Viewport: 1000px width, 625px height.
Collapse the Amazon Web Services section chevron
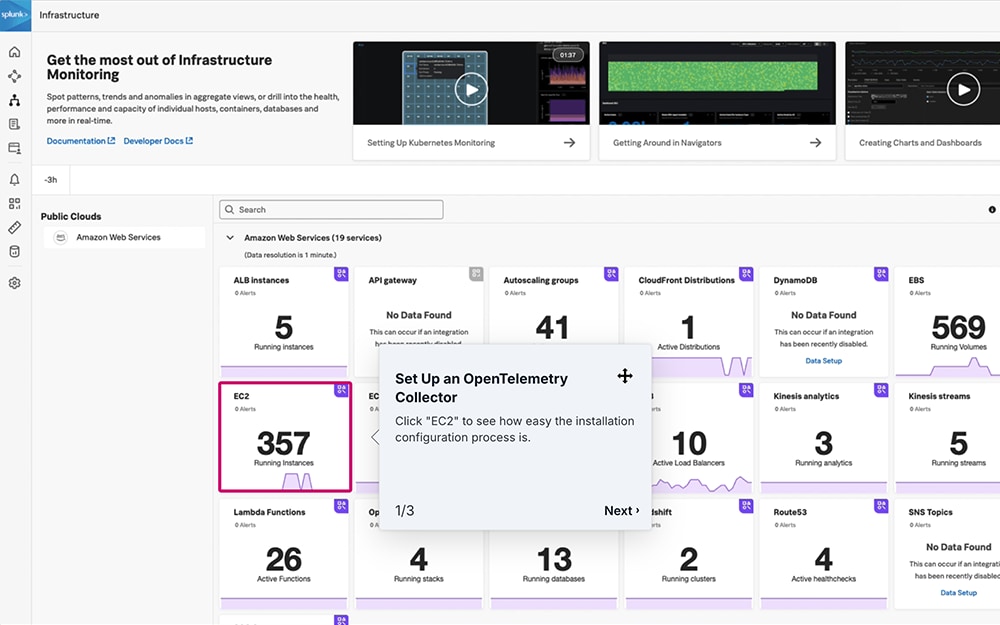point(230,238)
